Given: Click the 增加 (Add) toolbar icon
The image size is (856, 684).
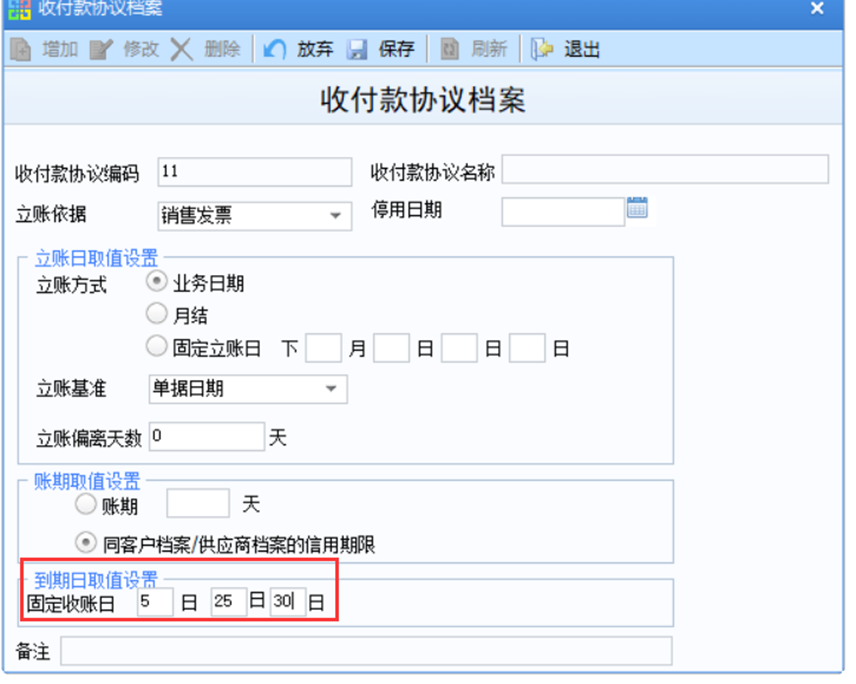Looking at the screenshot, I should pos(21,50).
